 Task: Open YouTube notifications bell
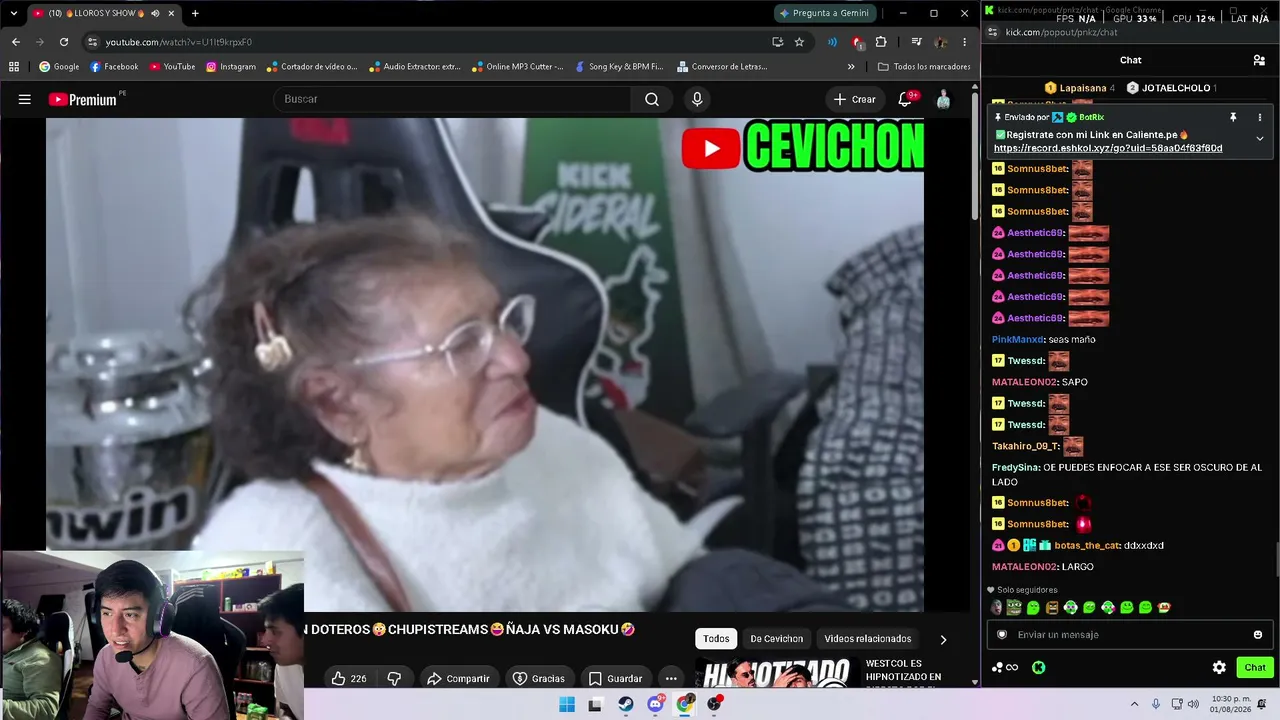click(x=905, y=99)
